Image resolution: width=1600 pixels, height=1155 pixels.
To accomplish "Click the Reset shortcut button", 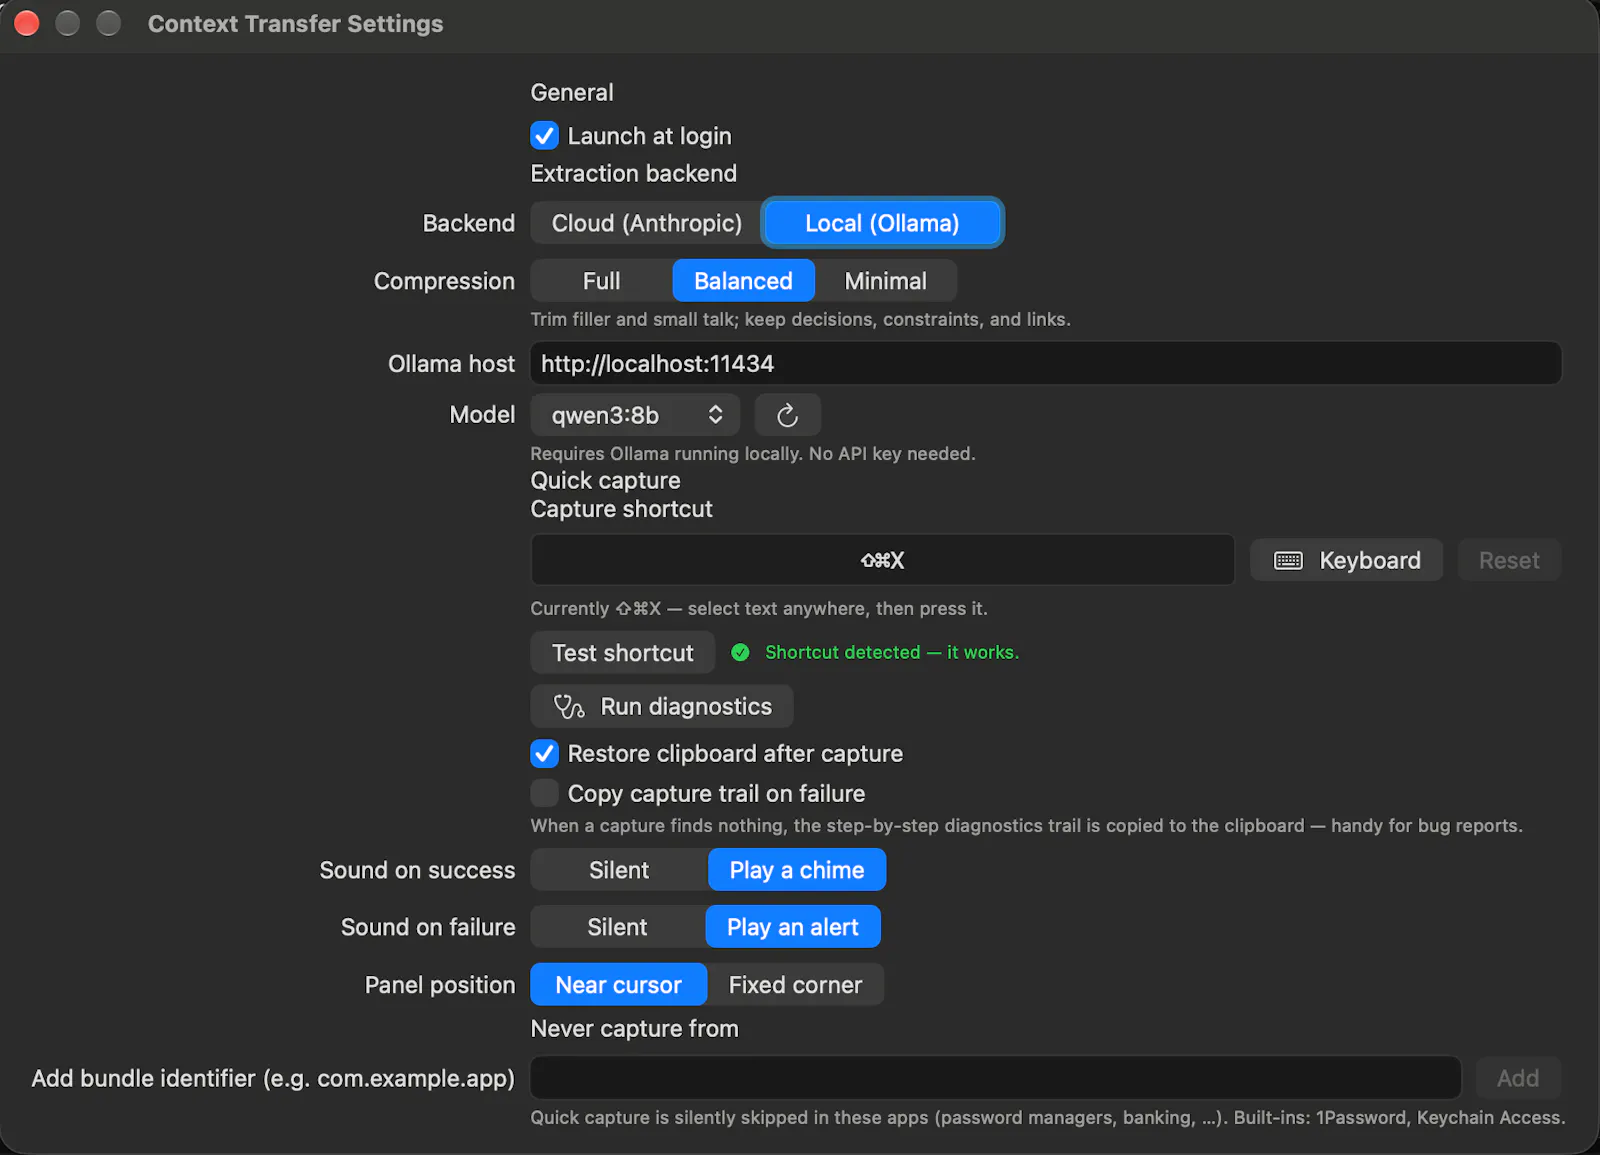I will (1509, 560).
